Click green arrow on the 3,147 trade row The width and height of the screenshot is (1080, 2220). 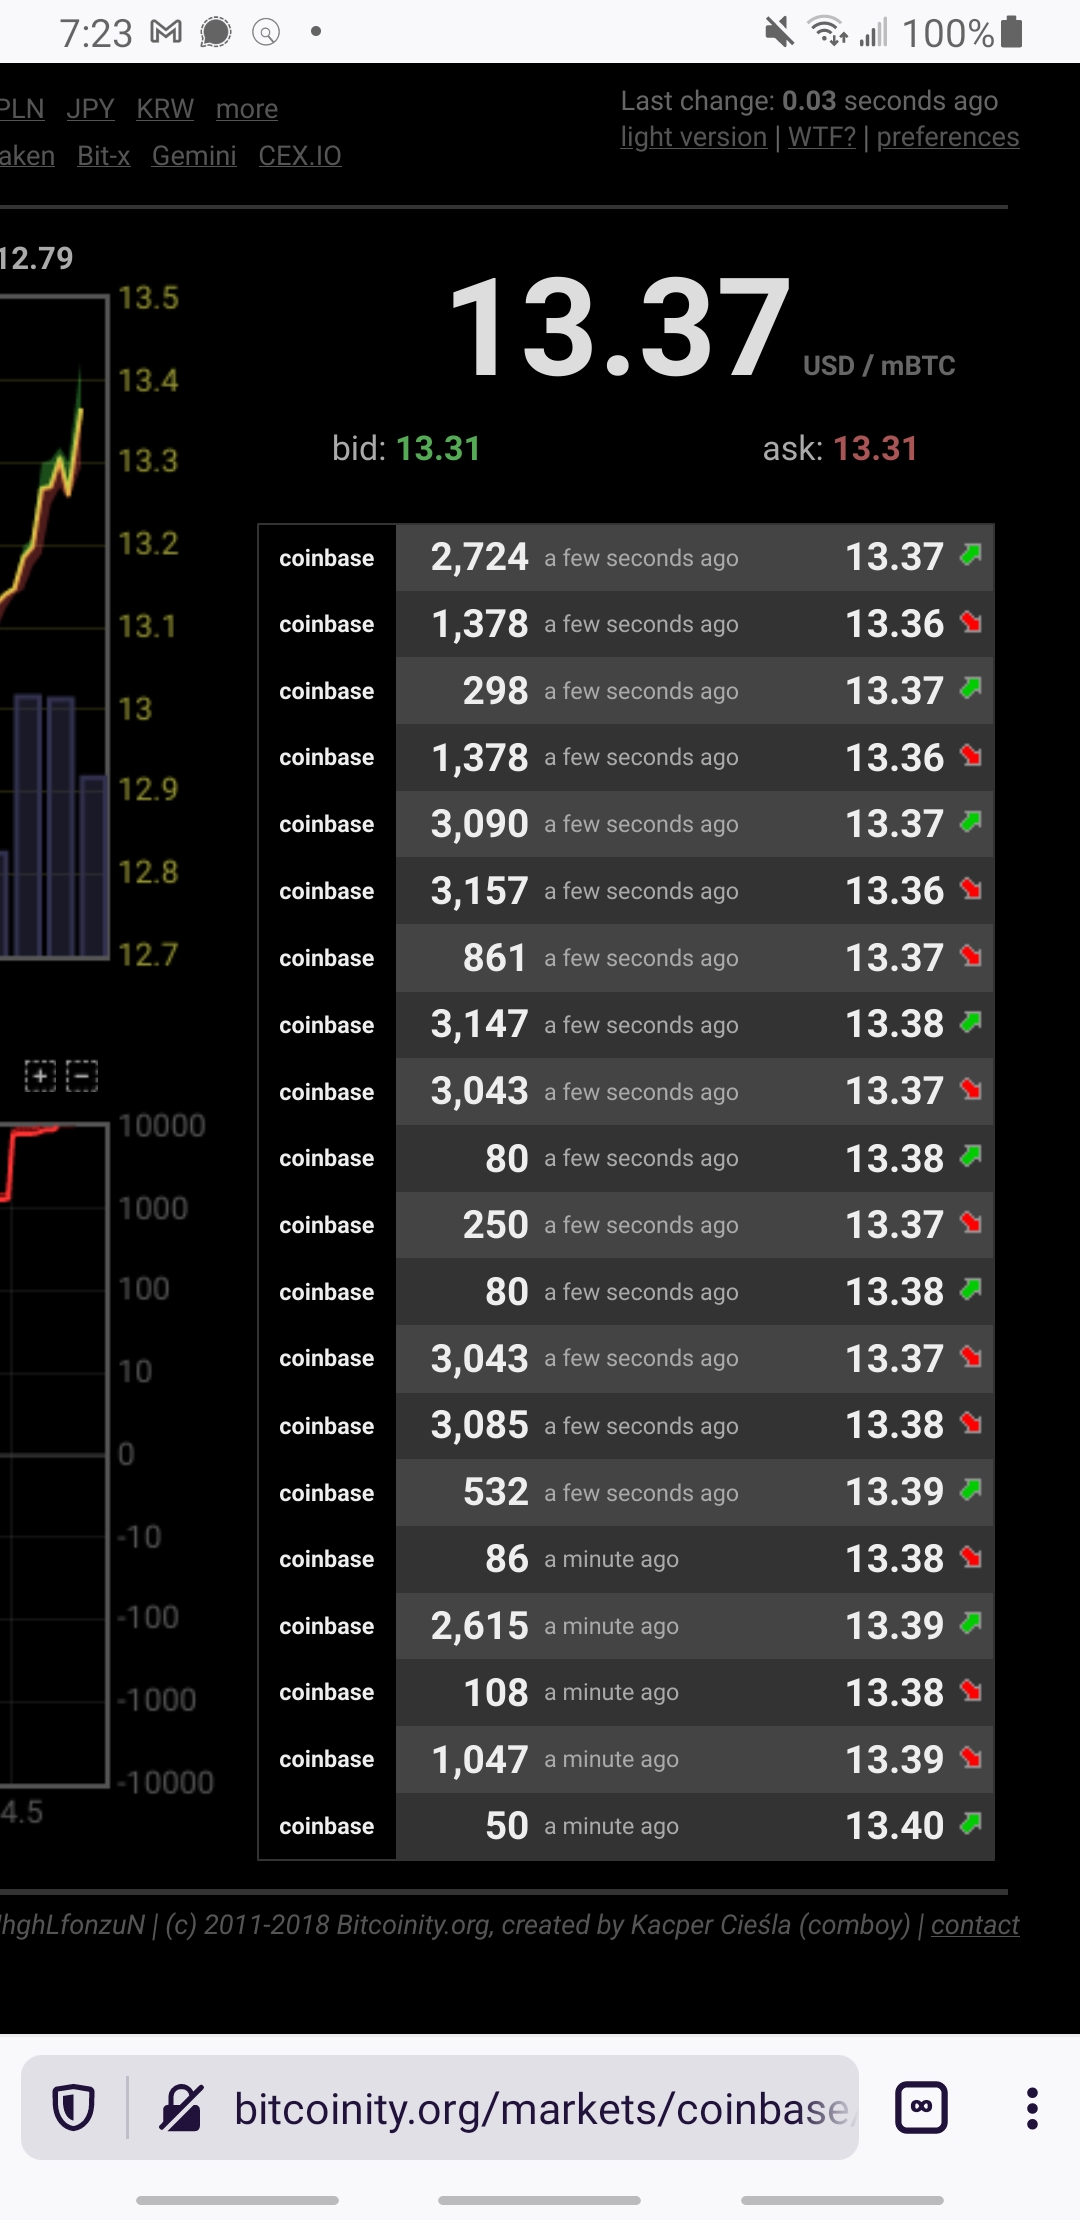[x=970, y=1022]
